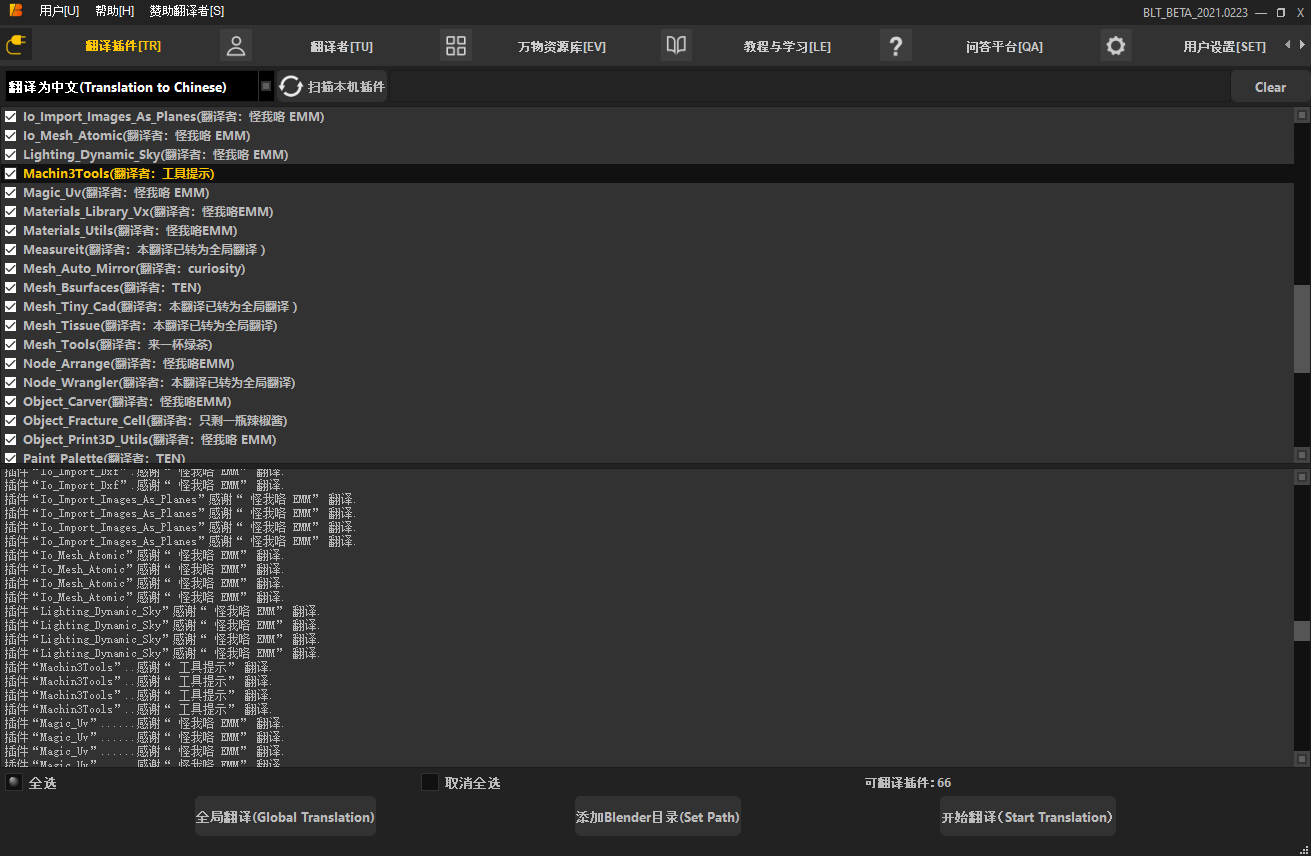This screenshot has width=1311, height=856.
Task: Click the orange BLT app logo
Action: point(17,11)
